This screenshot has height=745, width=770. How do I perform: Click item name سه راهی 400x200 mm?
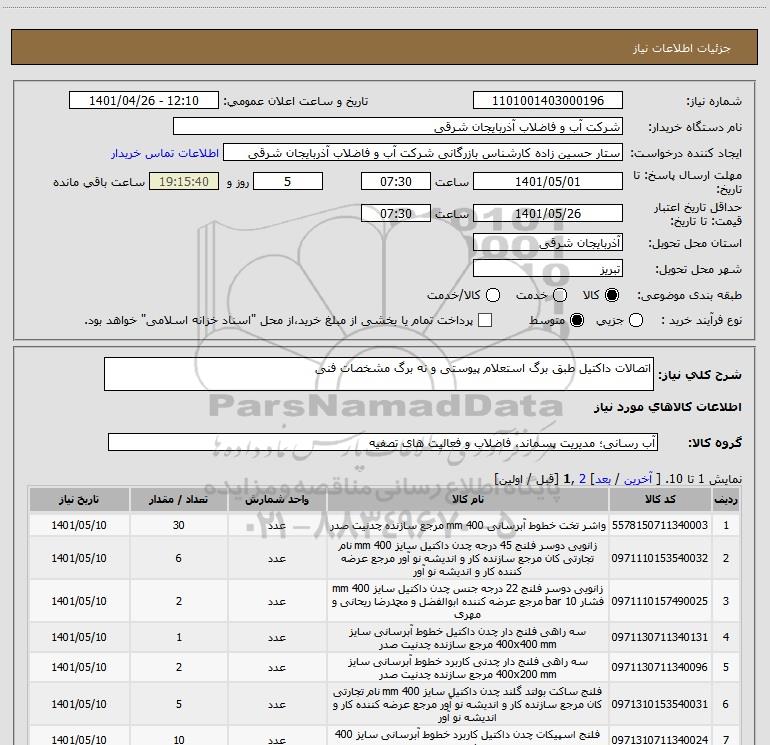click(x=468, y=667)
